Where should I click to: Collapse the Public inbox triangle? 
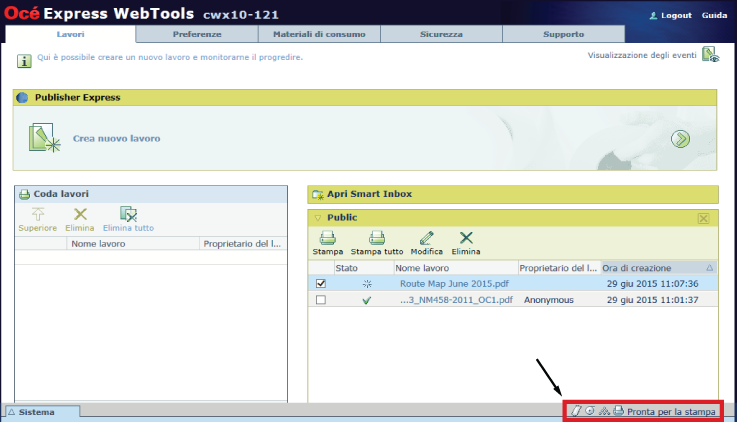coord(318,218)
